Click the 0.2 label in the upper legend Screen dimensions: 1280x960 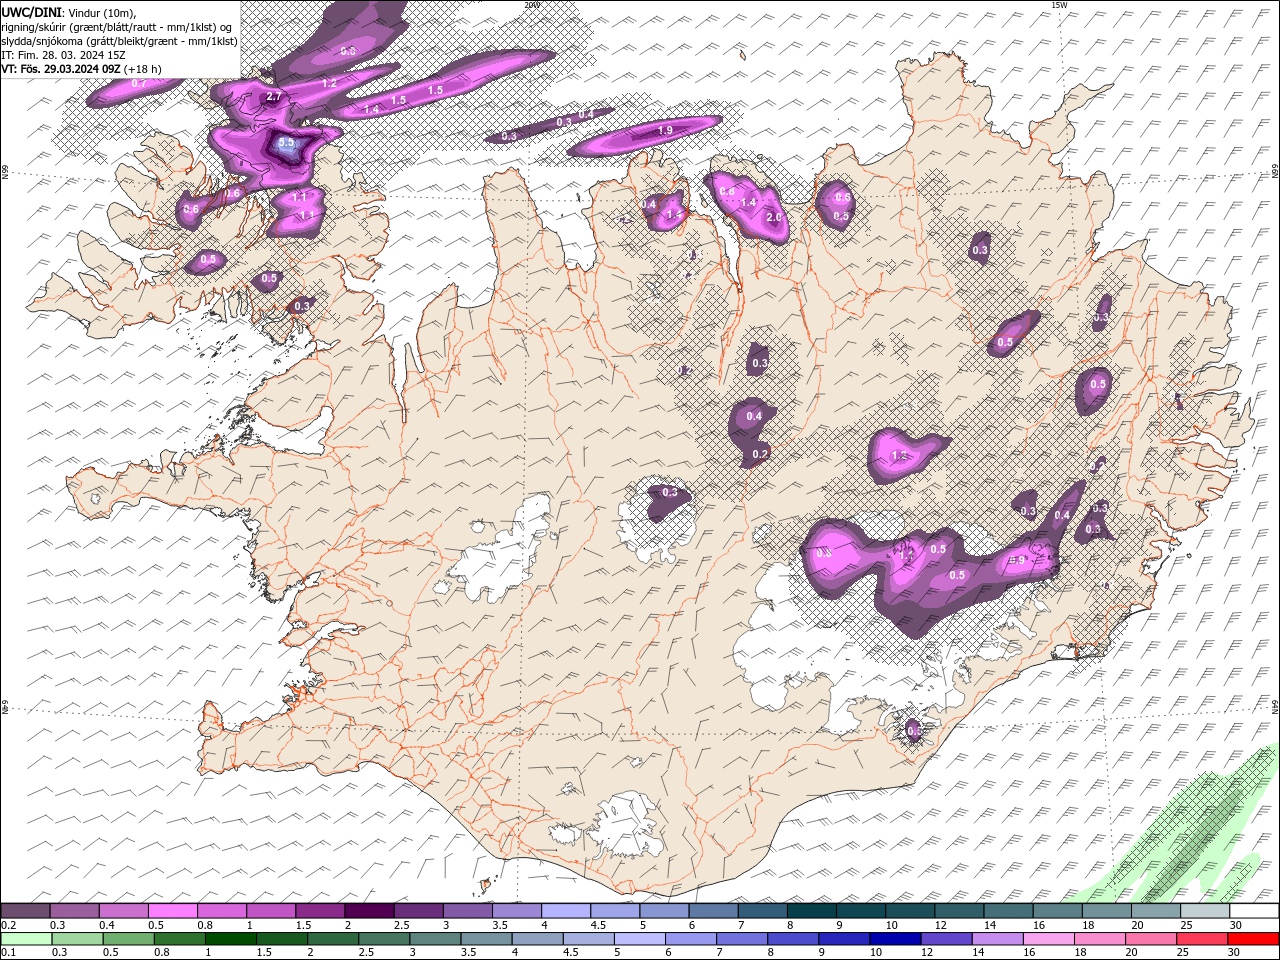8,925
